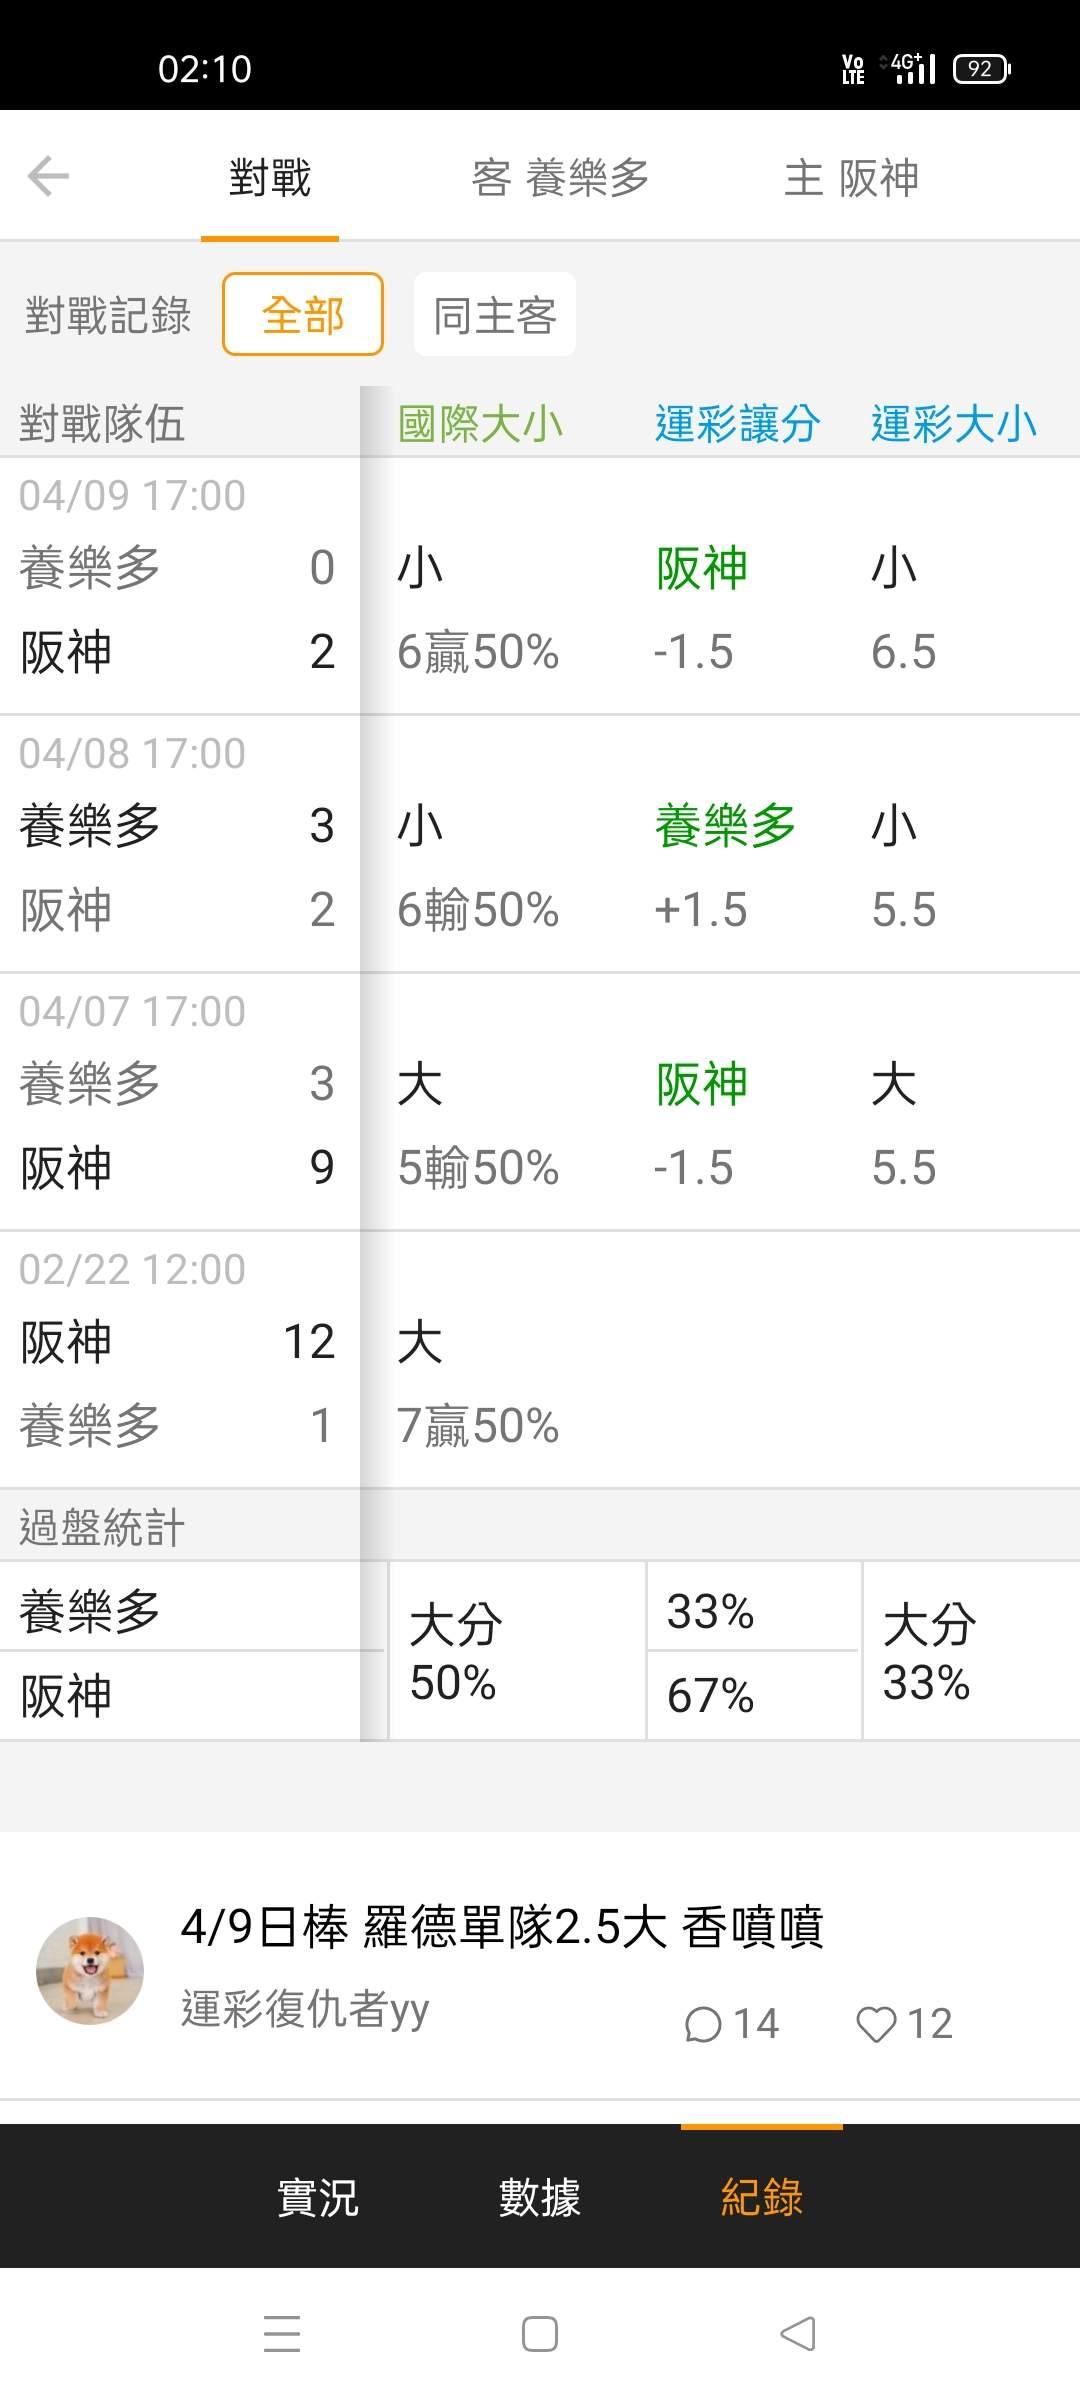Switch to the 對戰 tab
Viewport: 1080px width, 2400px height.
pyautogui.click(x=270, y=178)
